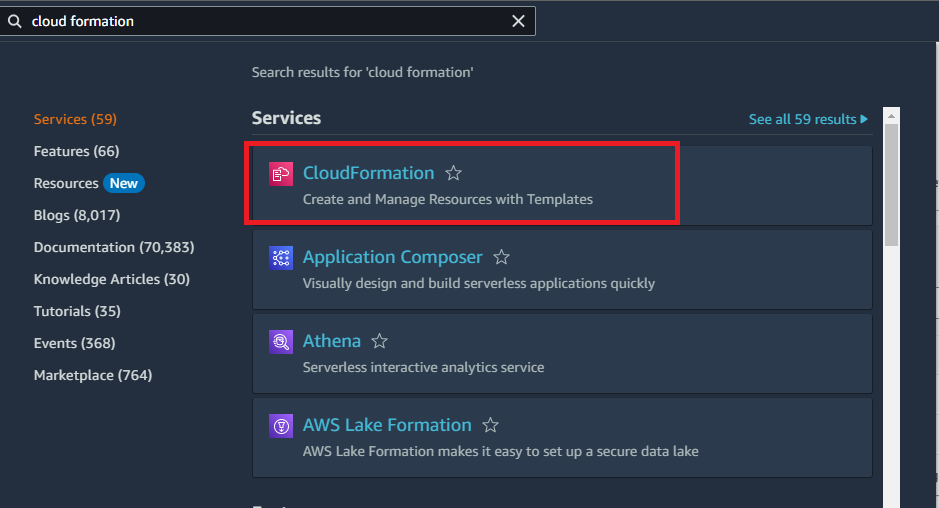The height and width of the screenshot is (508, 939).
Task: Open the CloudFormation service icon
Action: 281,174
